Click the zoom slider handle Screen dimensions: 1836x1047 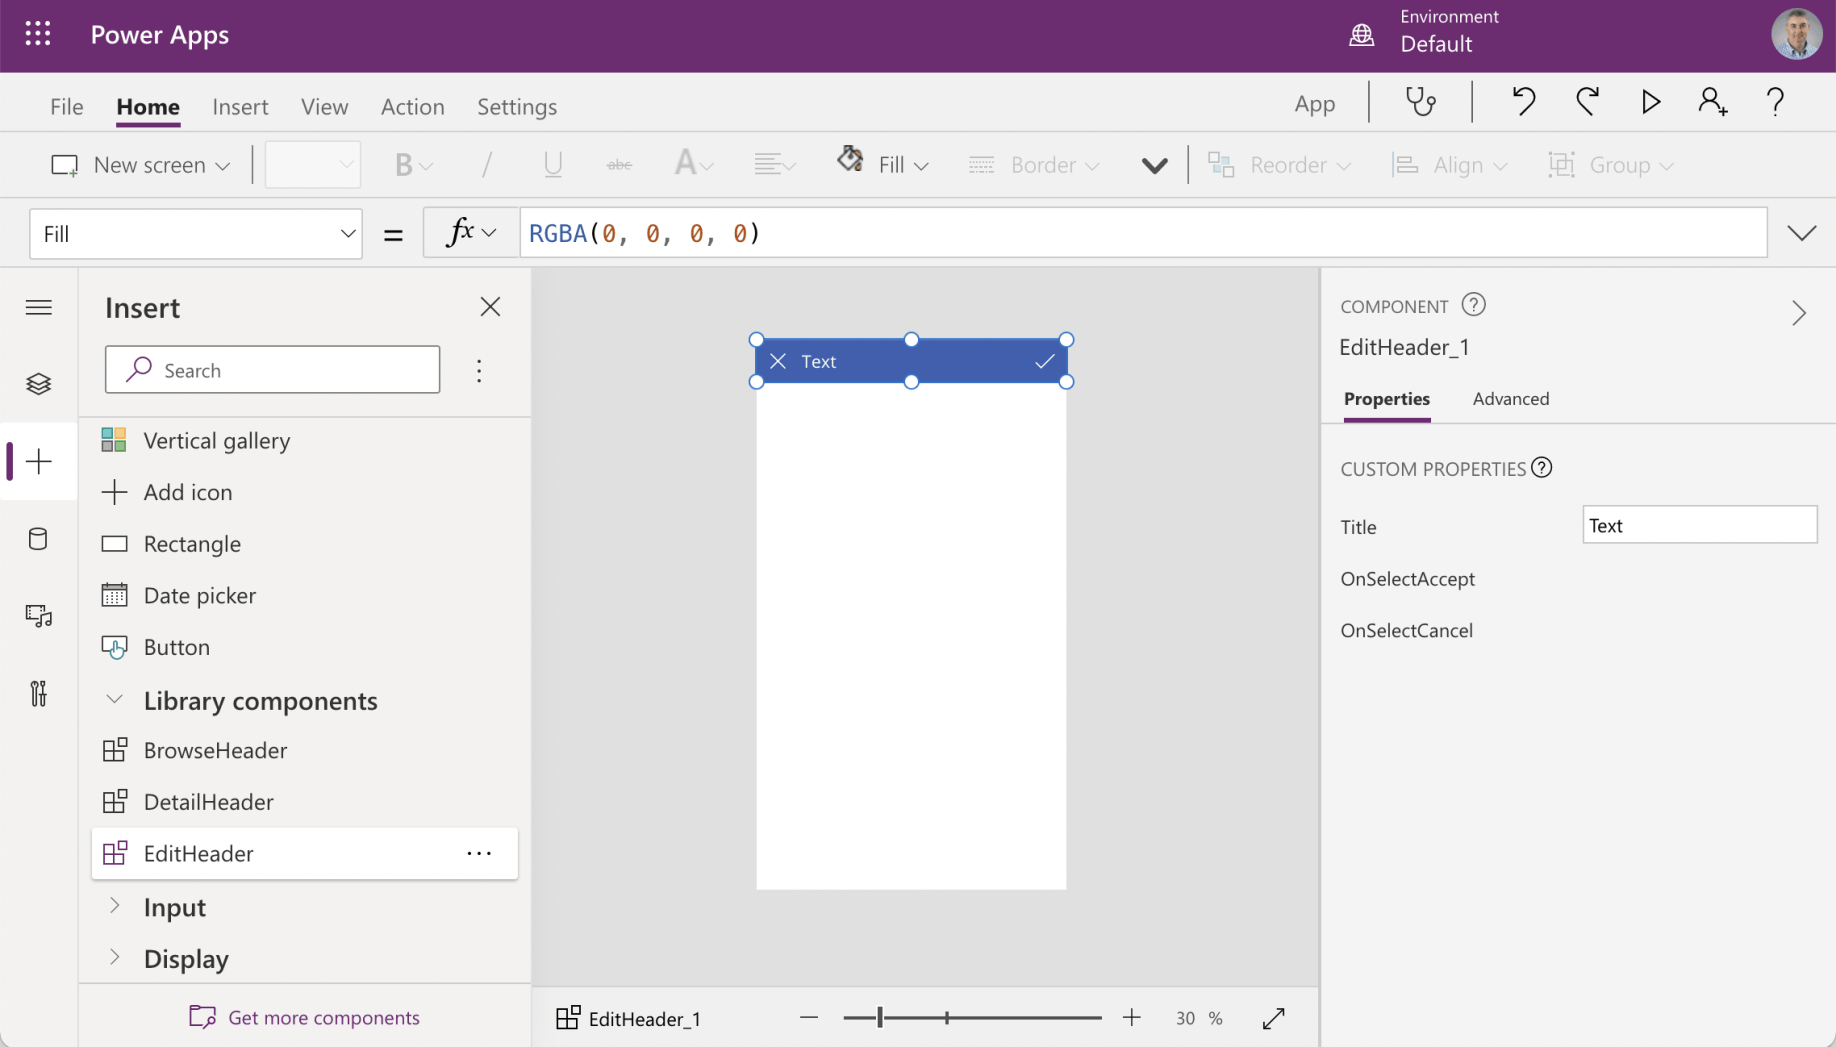(880, 1018)
